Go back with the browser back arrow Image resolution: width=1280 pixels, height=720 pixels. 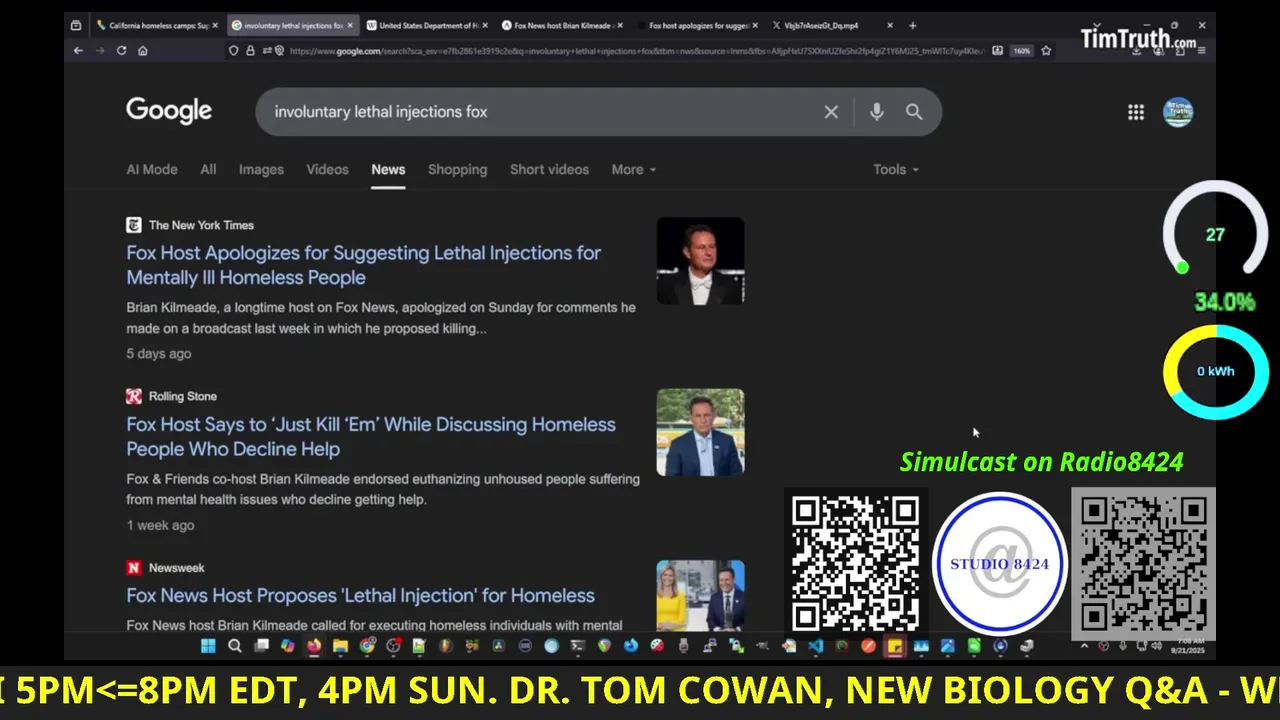coord(78,50)
